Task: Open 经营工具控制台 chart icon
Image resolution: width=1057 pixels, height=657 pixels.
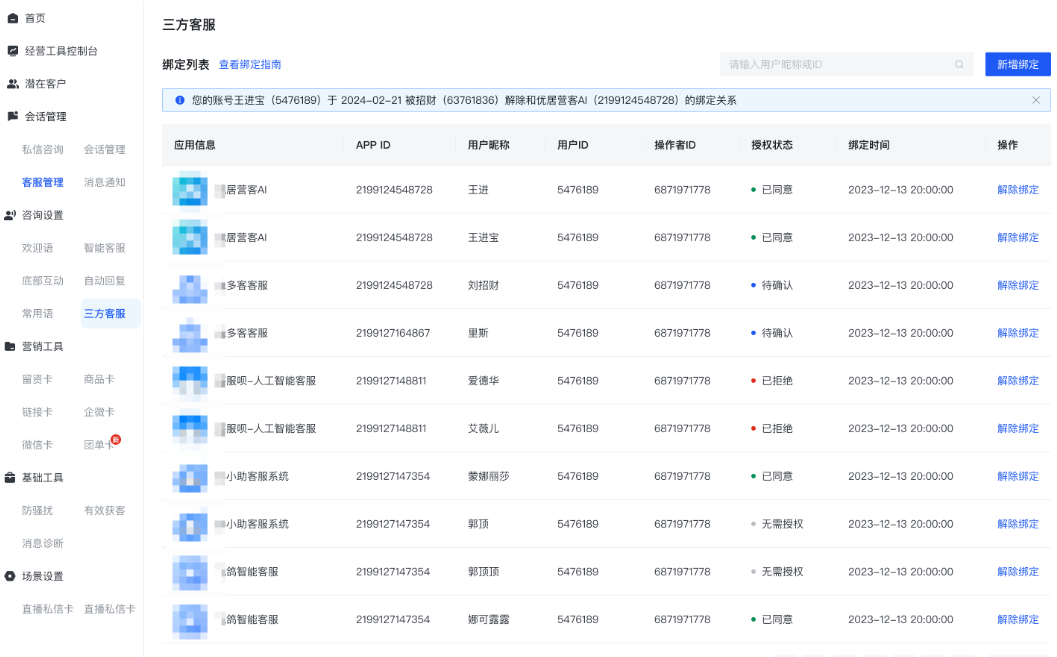Action: click(x=13, y=51)
